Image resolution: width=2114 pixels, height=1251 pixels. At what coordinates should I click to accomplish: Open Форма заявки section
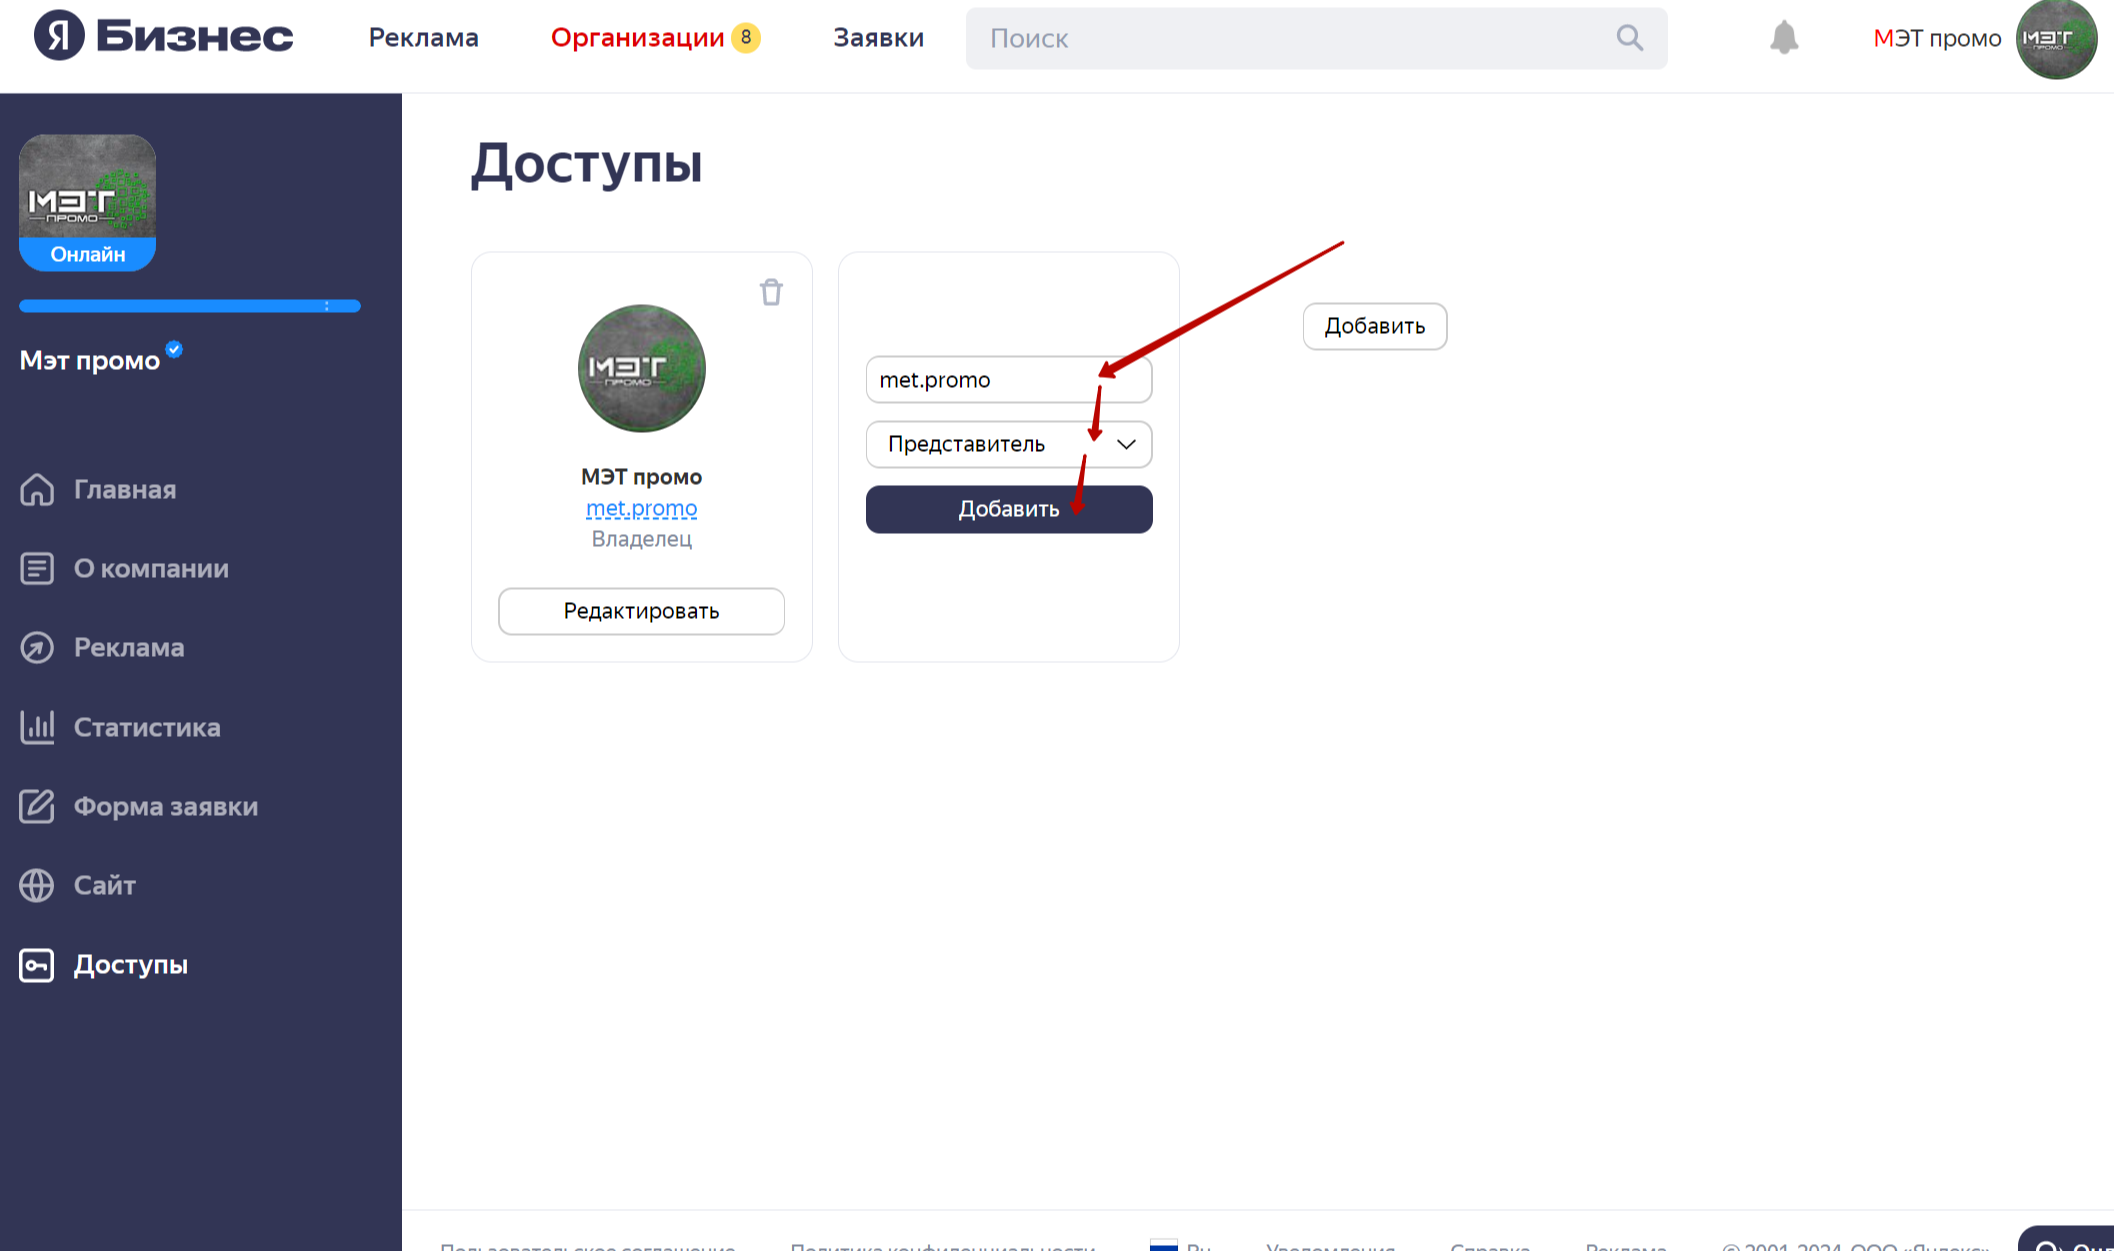point(166,807)
